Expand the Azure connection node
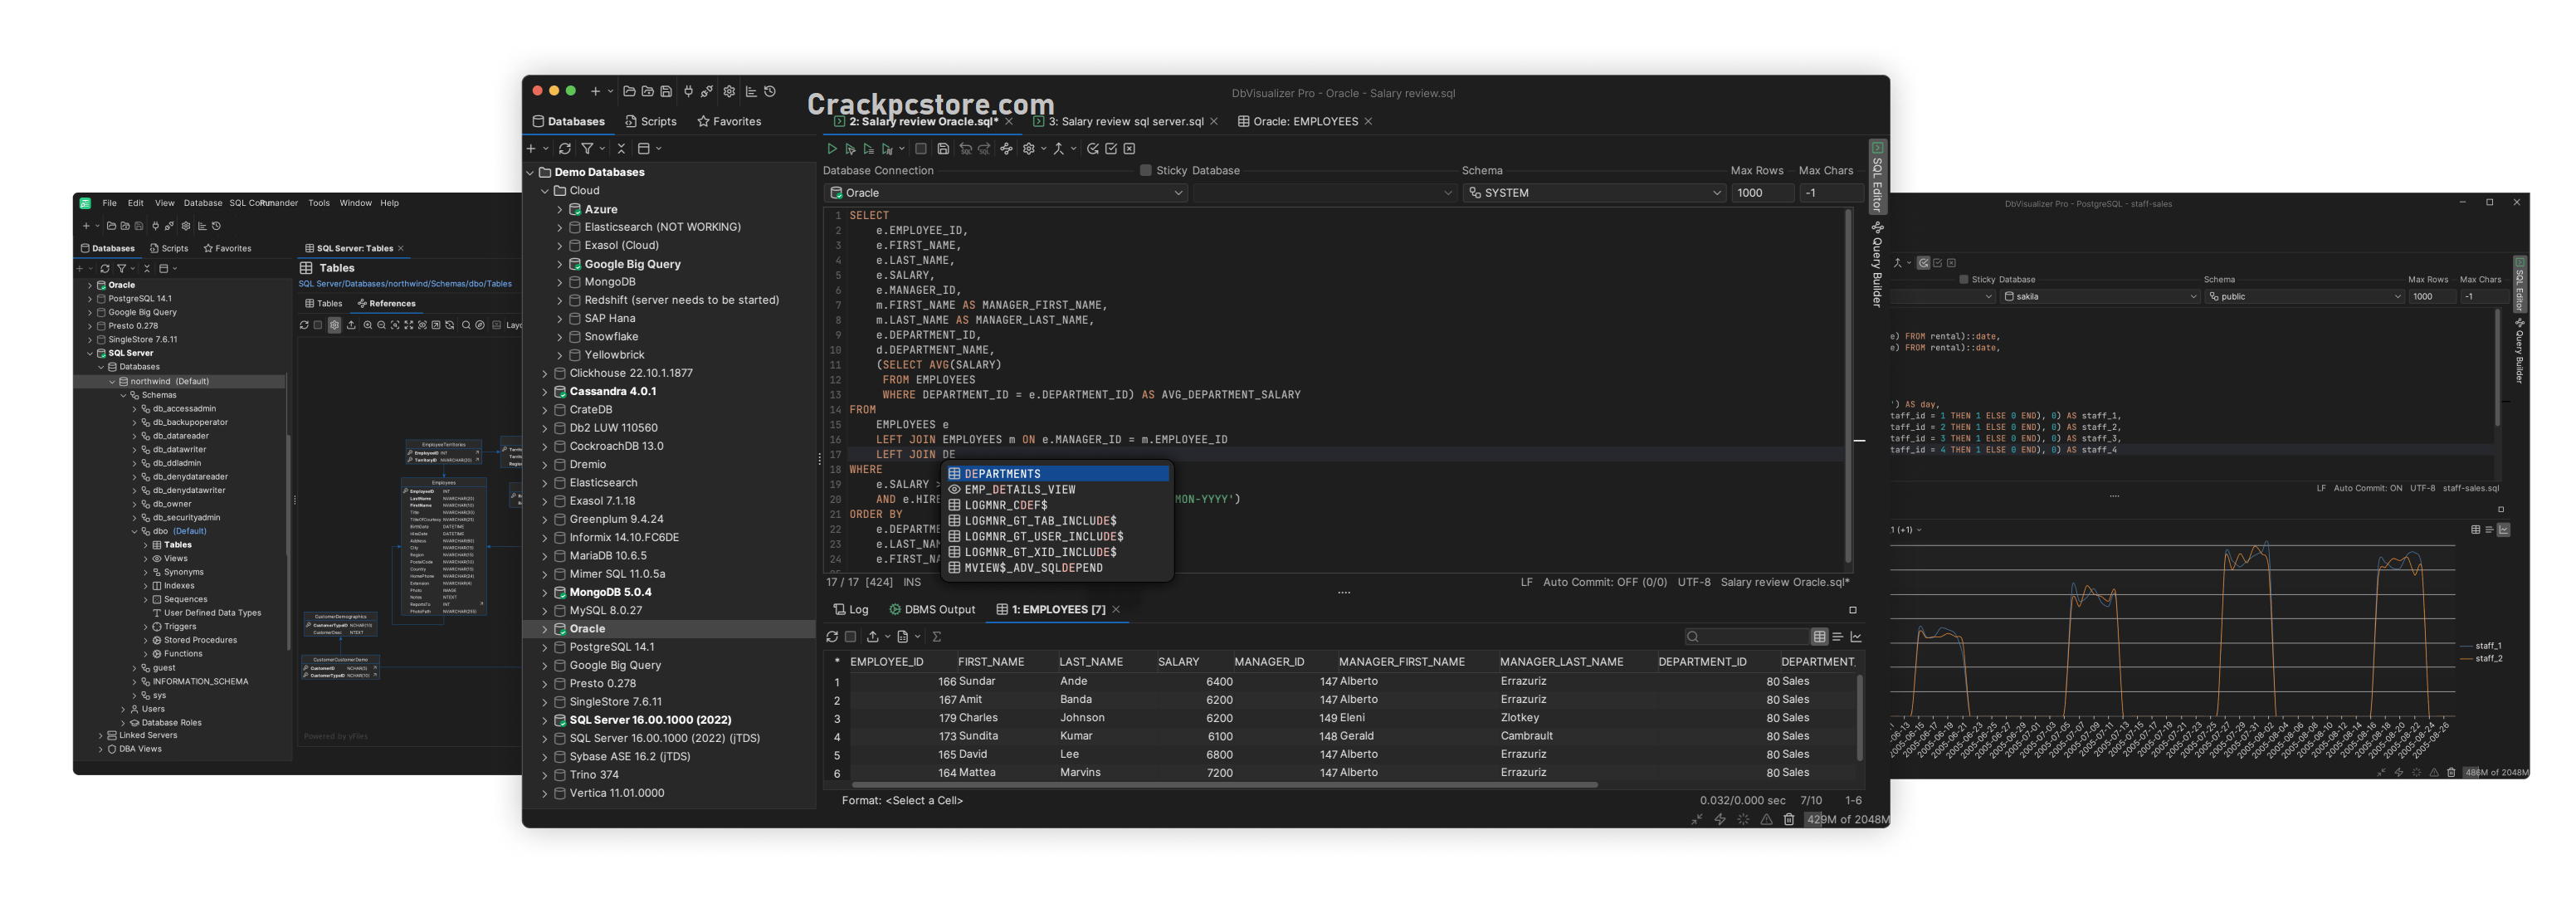This screenshot has width=2576, height=903. point(560,210)
